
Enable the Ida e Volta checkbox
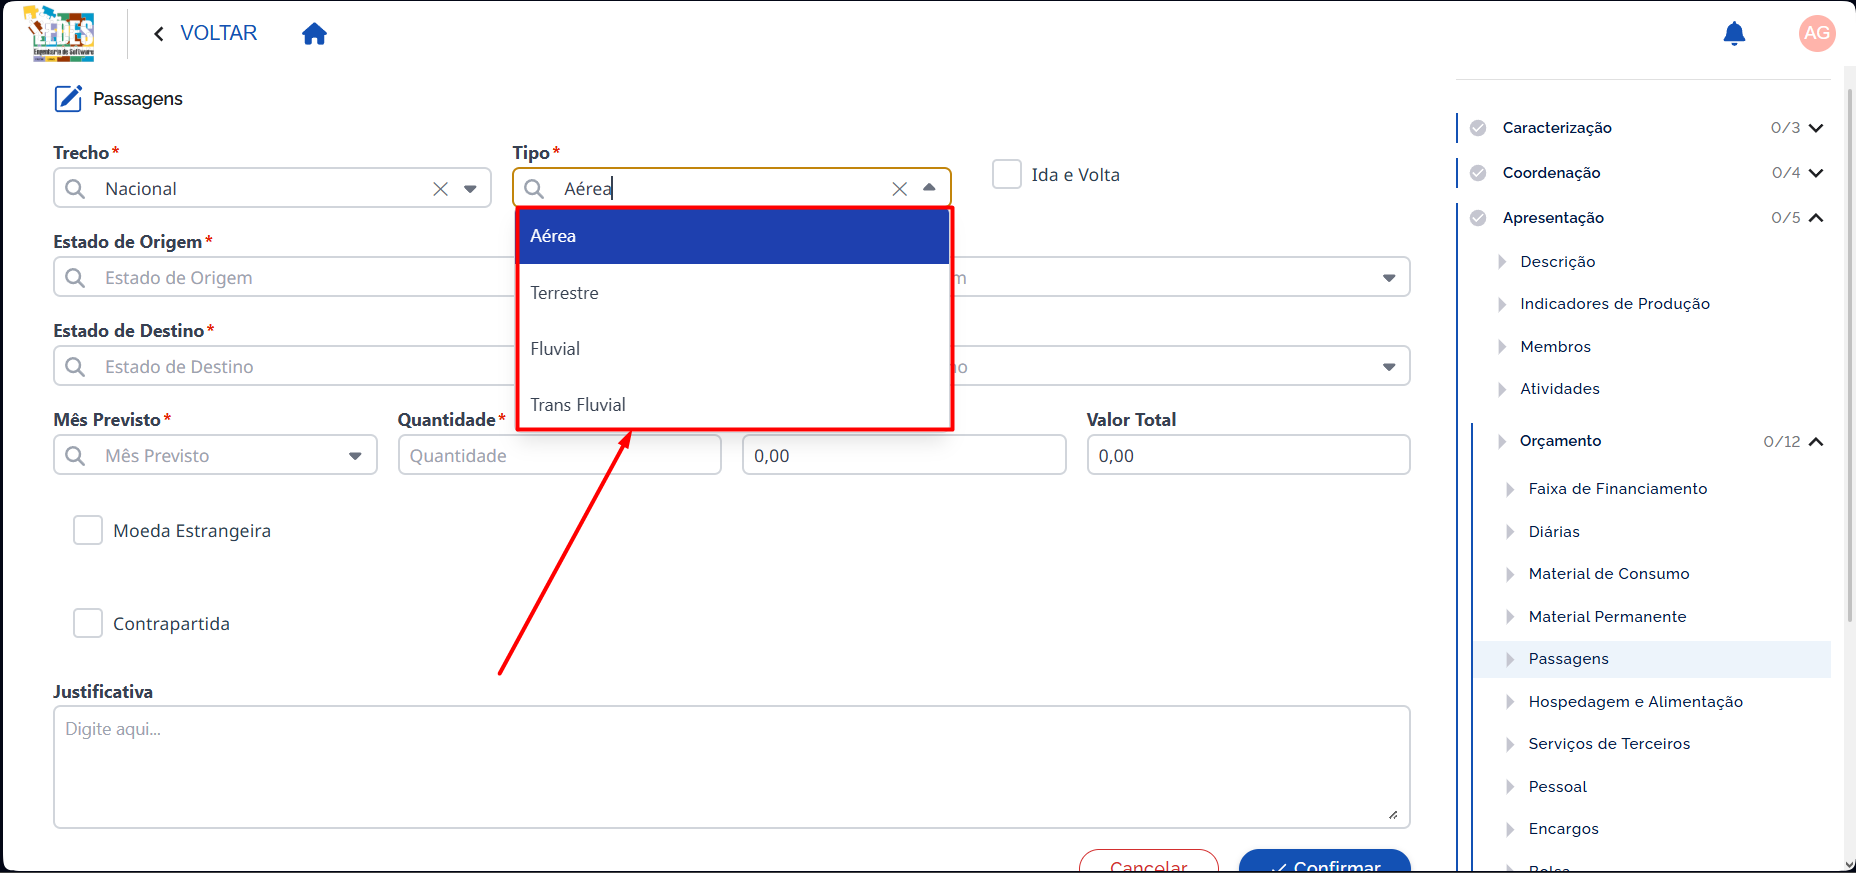[x=1007, y=174]
